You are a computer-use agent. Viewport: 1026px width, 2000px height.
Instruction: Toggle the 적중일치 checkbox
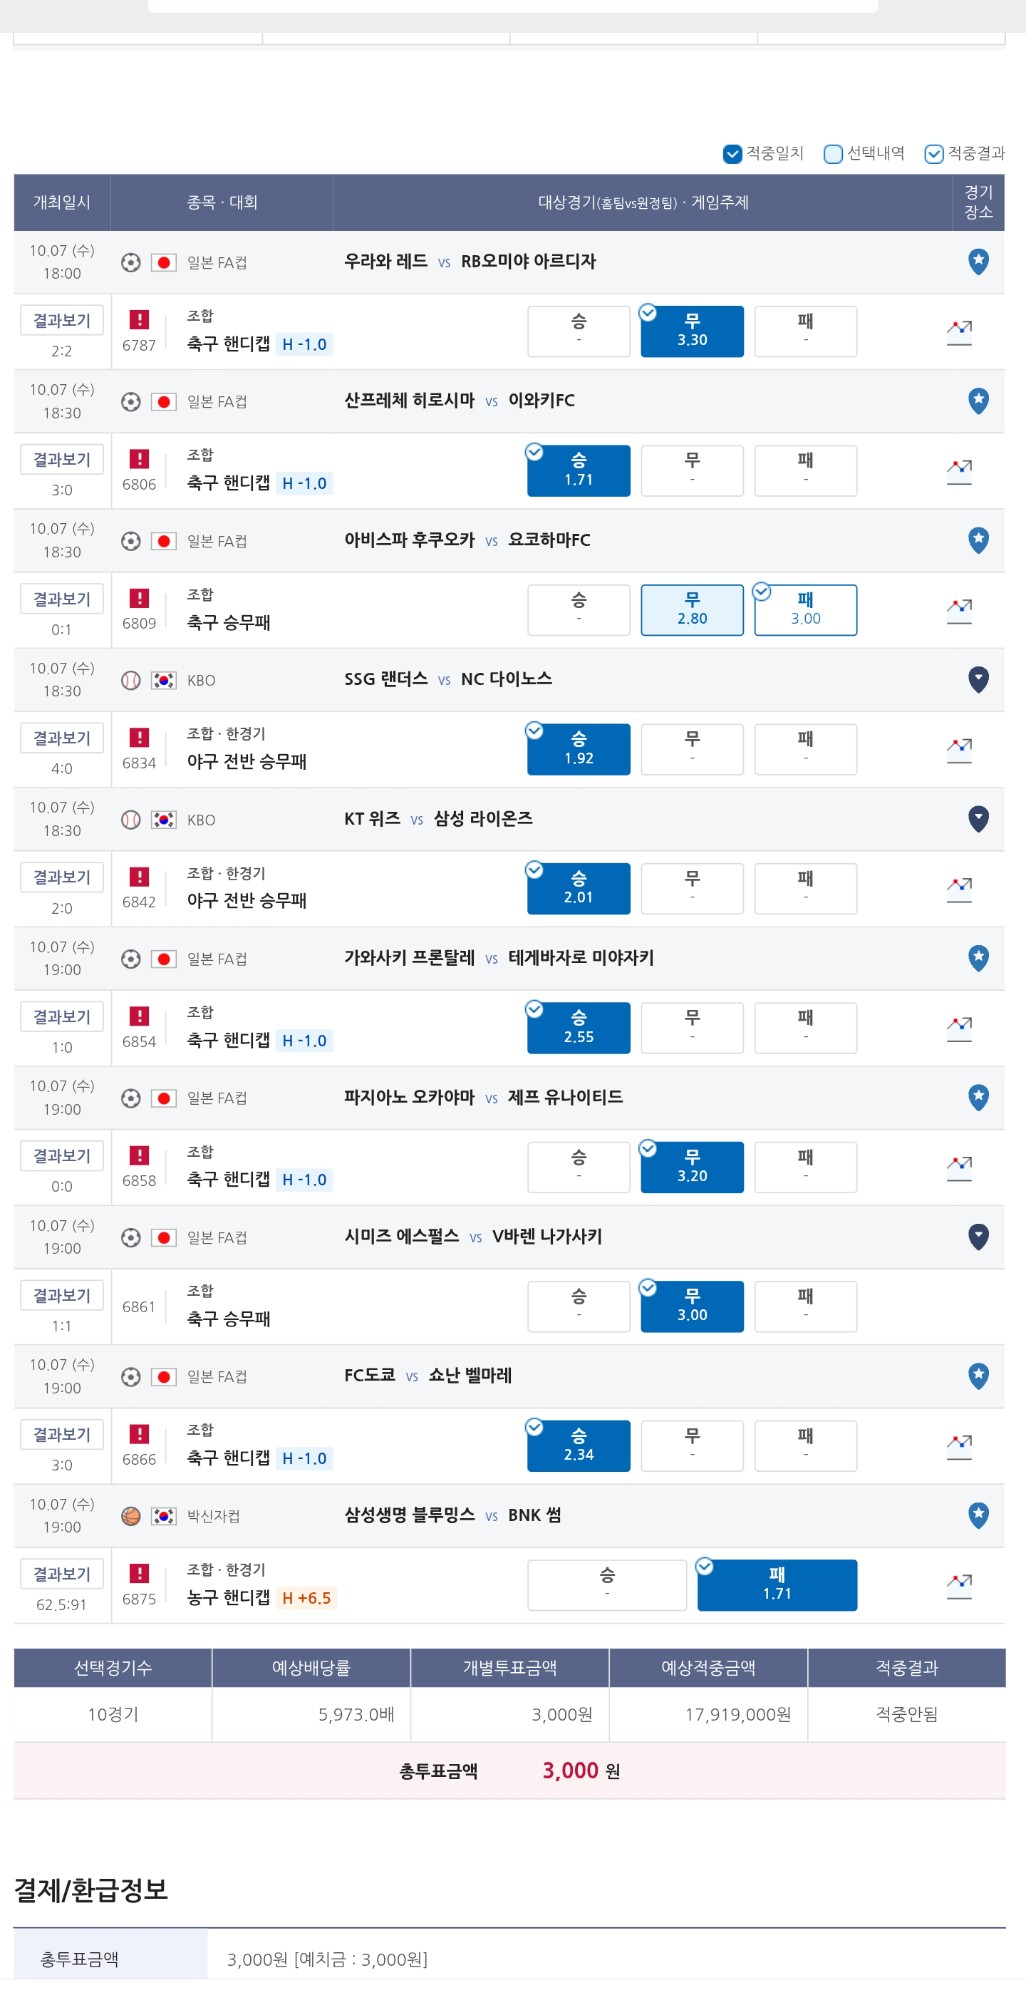pos(732,154)
